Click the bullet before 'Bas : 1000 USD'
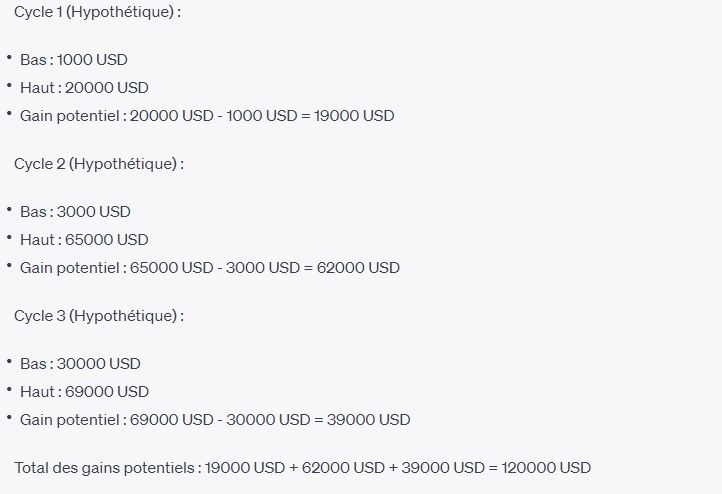 pos(9,58)
